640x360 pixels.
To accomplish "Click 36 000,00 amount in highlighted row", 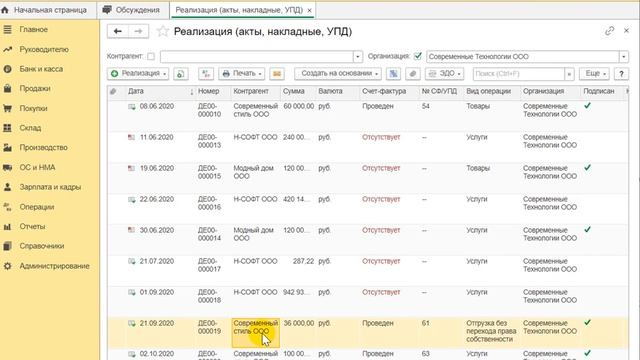I will pyautogui.click(x=299, y=323).
